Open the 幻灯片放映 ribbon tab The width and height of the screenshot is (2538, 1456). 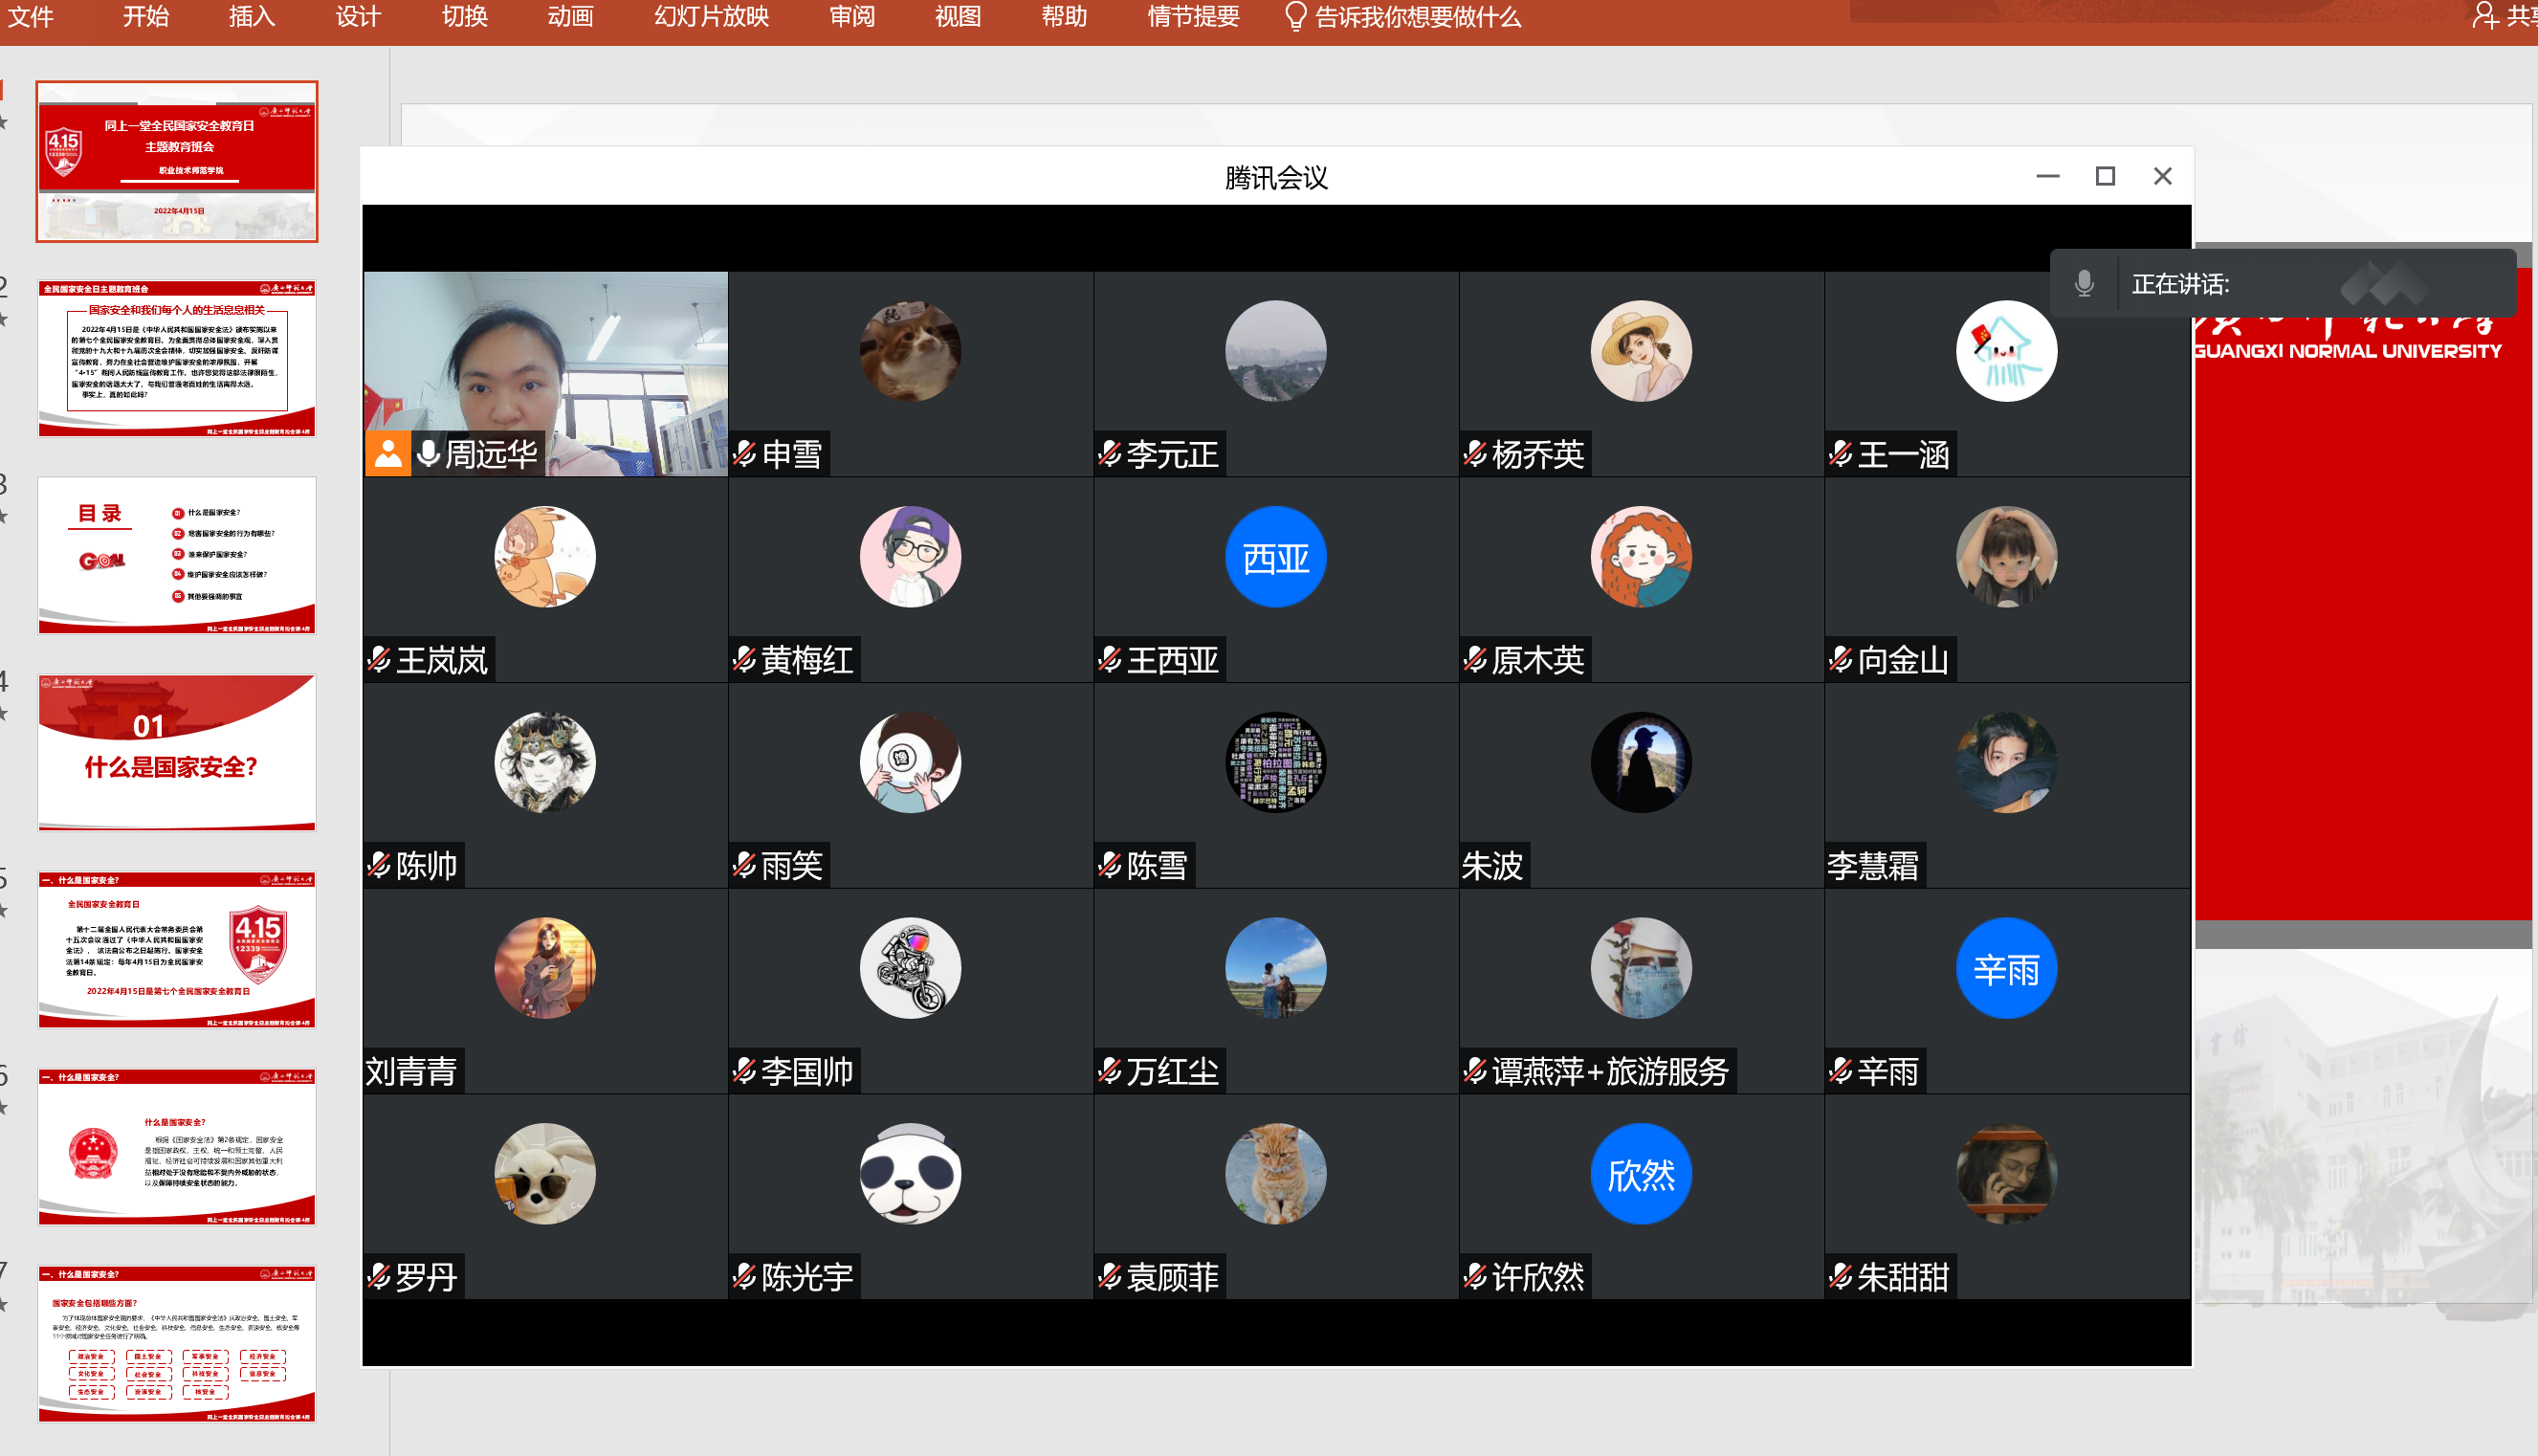click(x=711, y=17)
